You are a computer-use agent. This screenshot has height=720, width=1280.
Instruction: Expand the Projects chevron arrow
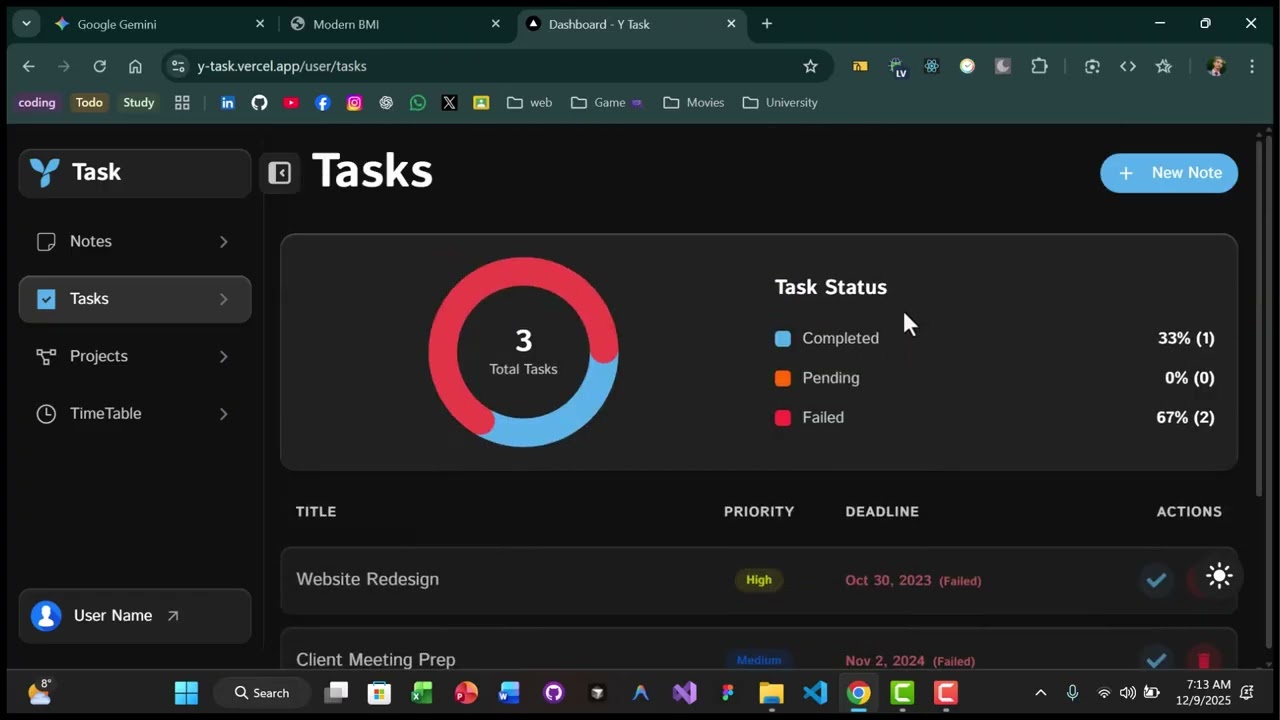pos(223,357)
